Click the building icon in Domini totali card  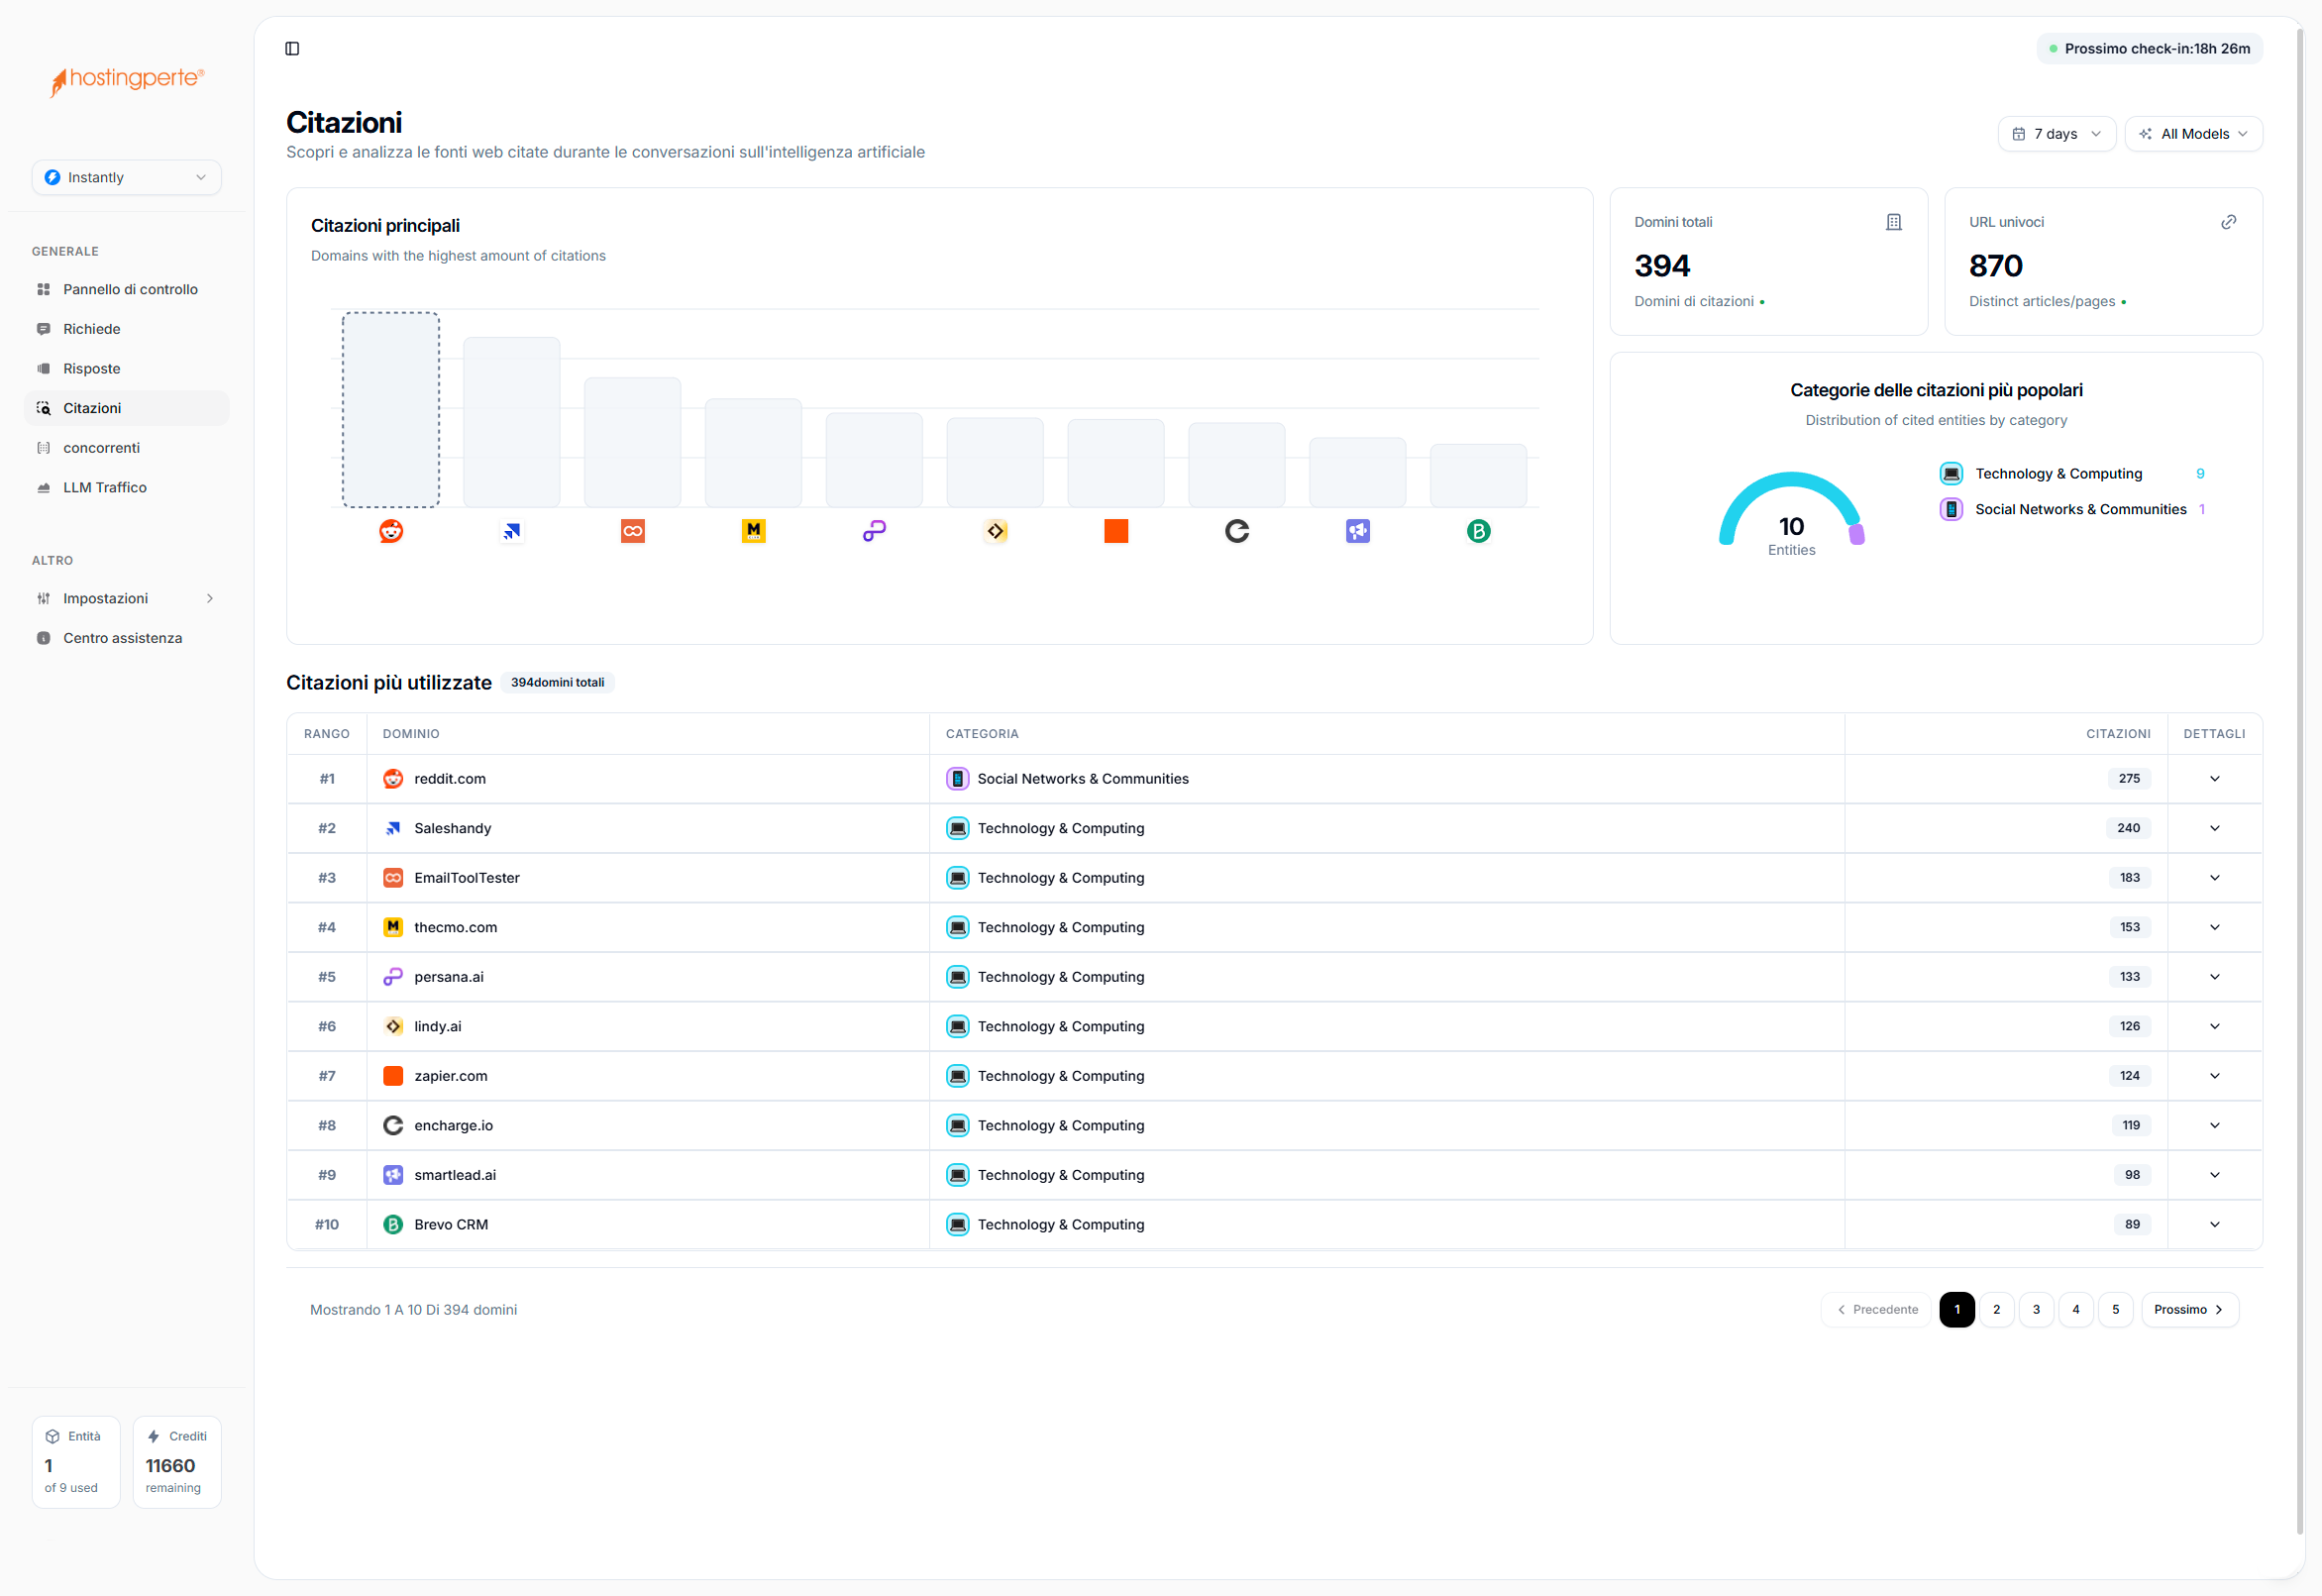coord(1893,222)
